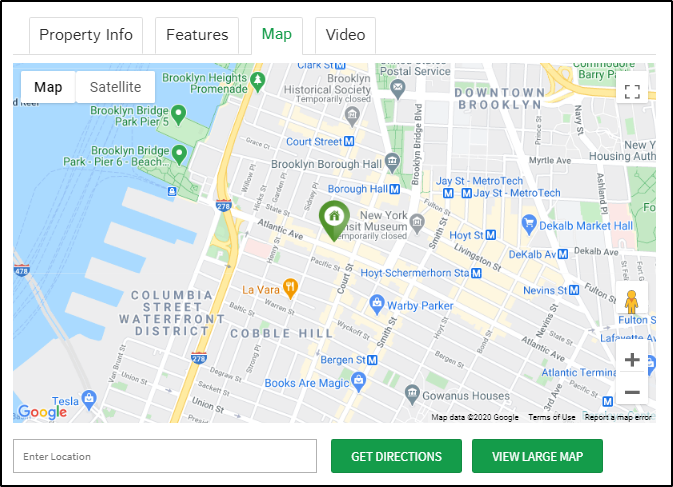Click the Street View pegman icon
The width and height of the screenshot is (673, 487).
click(631, 301)
